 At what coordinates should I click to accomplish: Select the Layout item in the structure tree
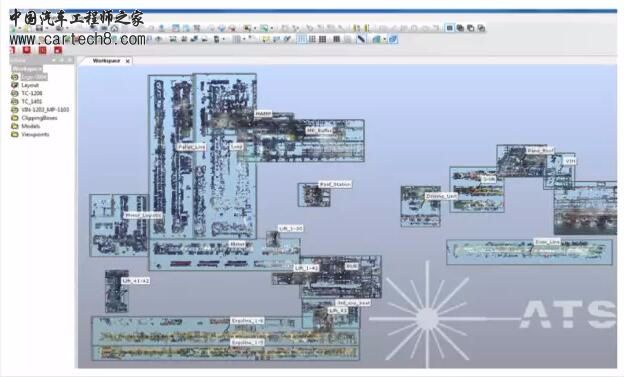(x=30, y=85)
